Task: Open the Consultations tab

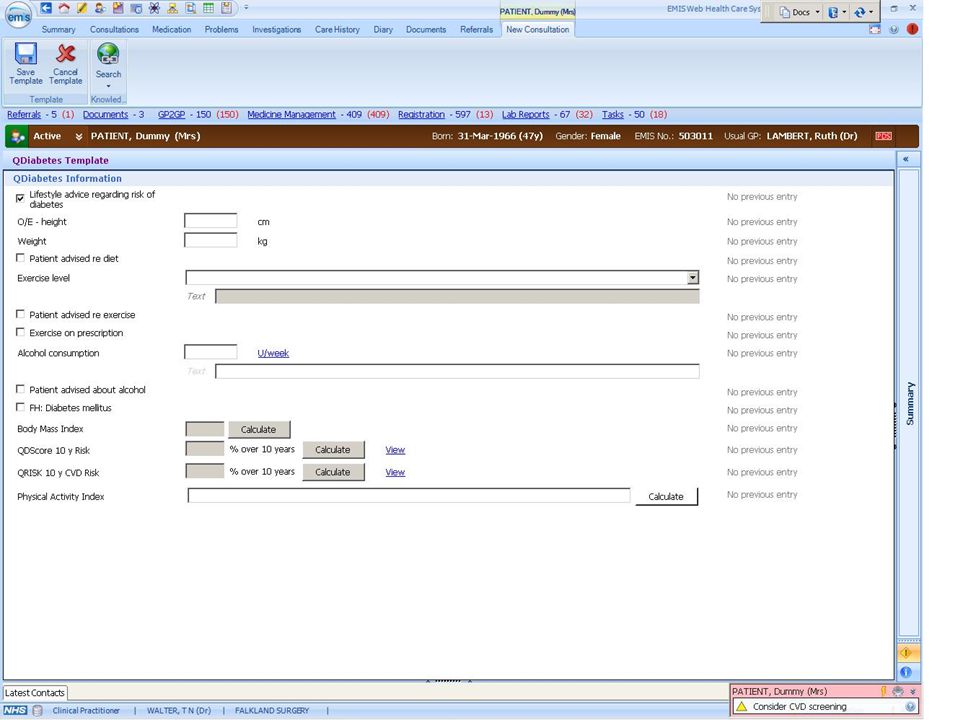Action: [x=114, y=29]
